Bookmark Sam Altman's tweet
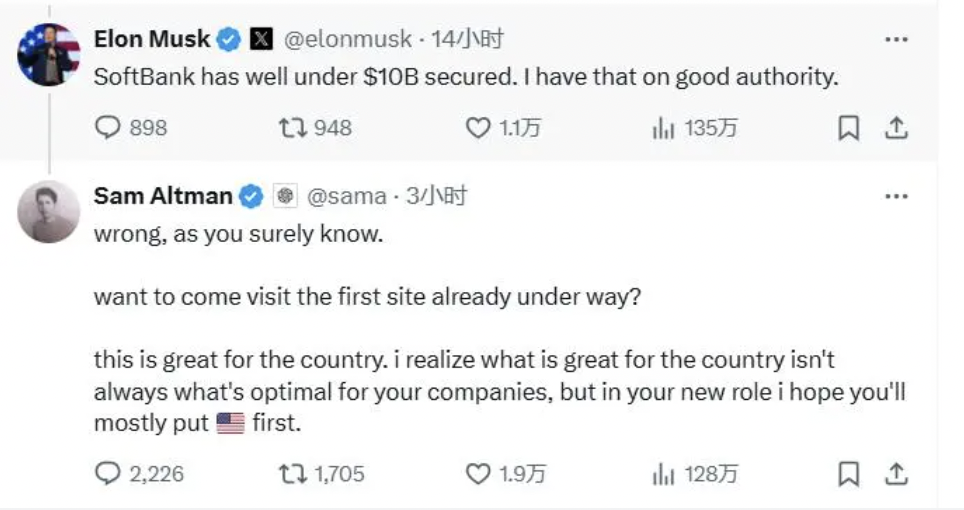The width and height of the screenshot is (964, 510). pos(848,473)
